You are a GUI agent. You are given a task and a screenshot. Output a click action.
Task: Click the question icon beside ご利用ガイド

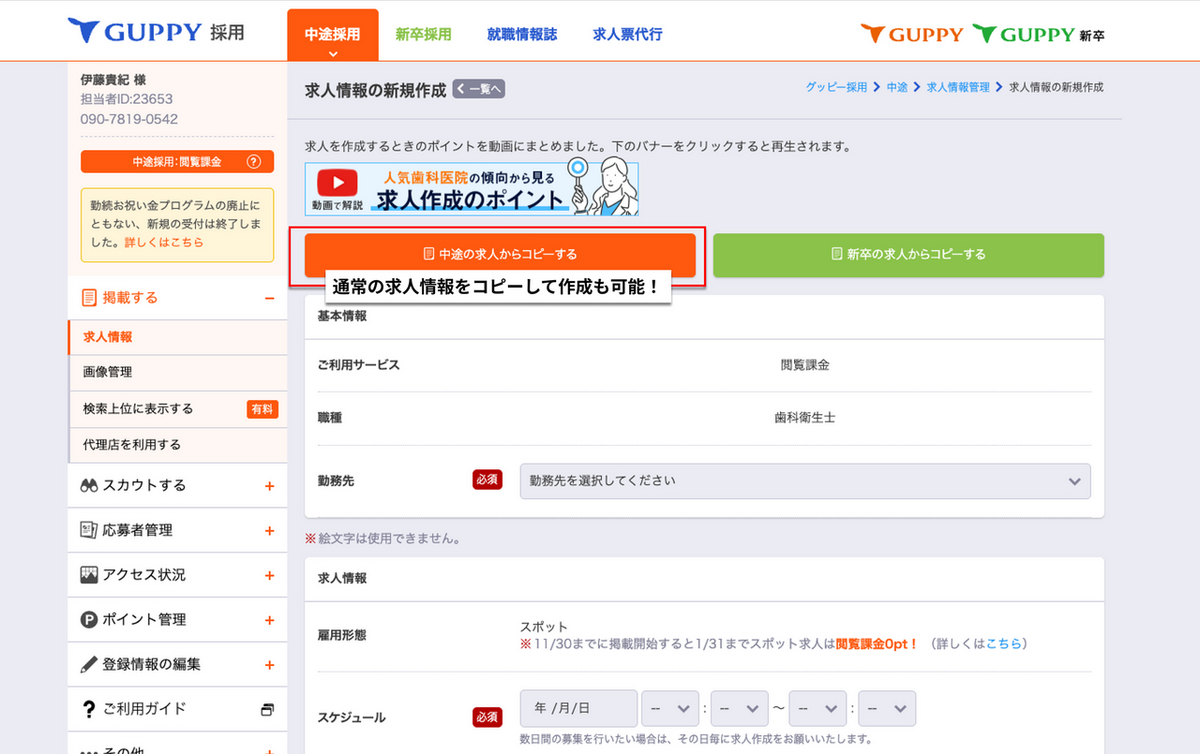pyautogui.click(x=88, y=709)
